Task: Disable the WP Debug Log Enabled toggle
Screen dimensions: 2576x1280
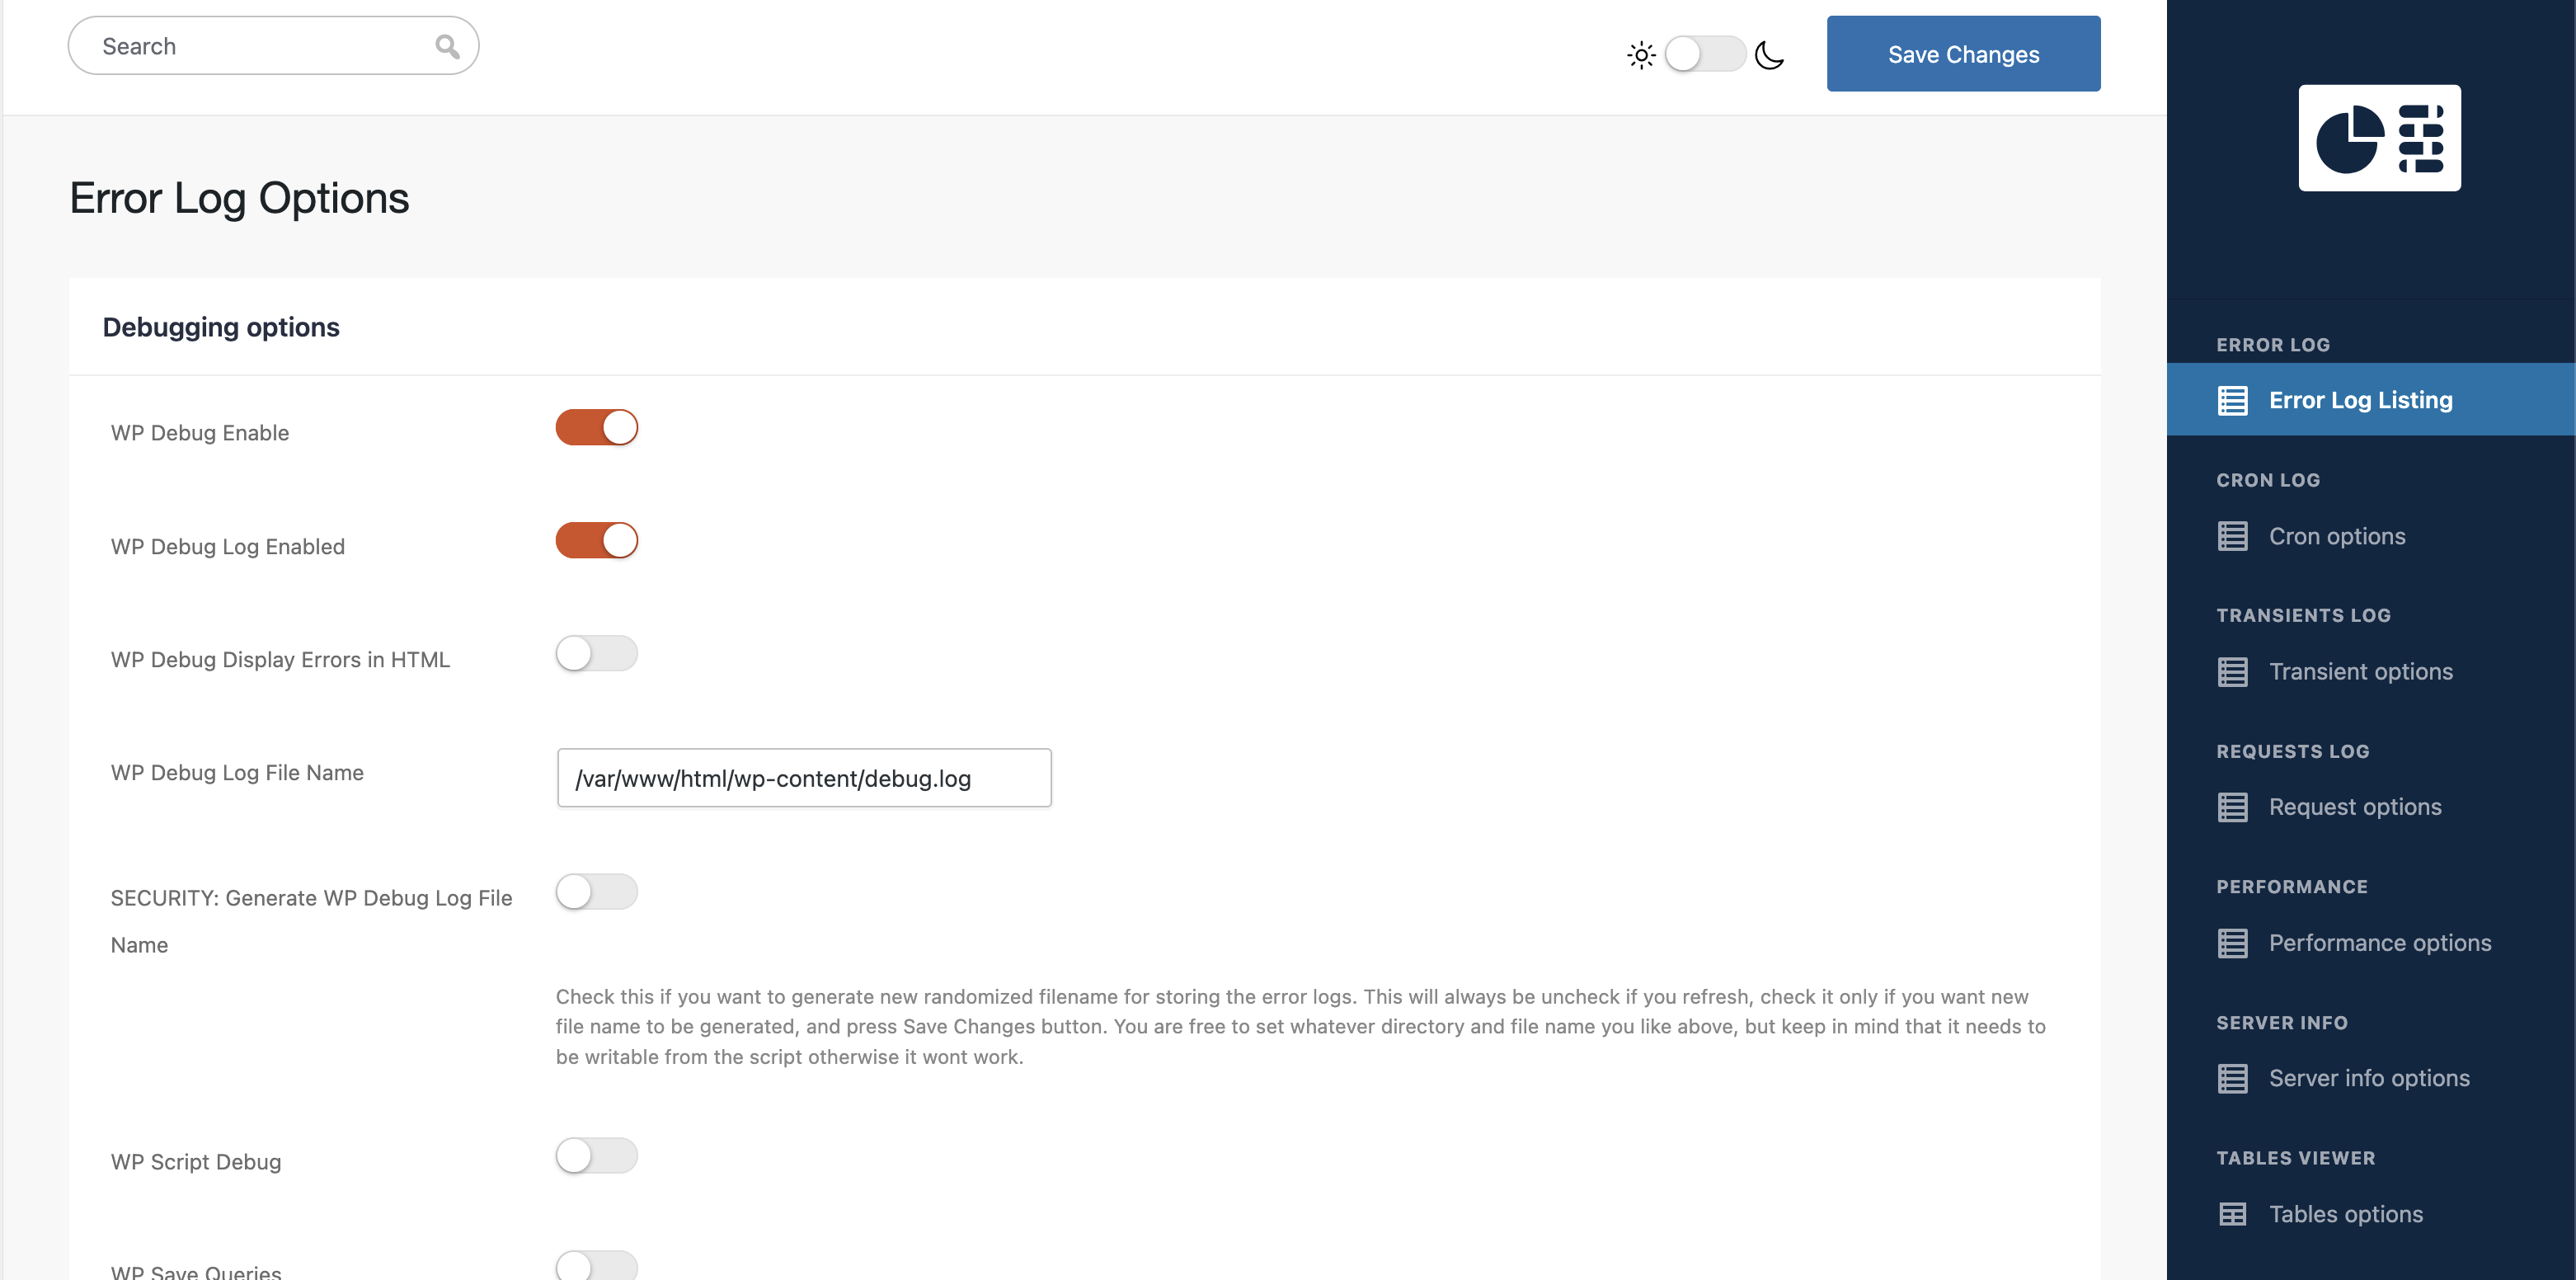Action: click(x=597, y=540)
